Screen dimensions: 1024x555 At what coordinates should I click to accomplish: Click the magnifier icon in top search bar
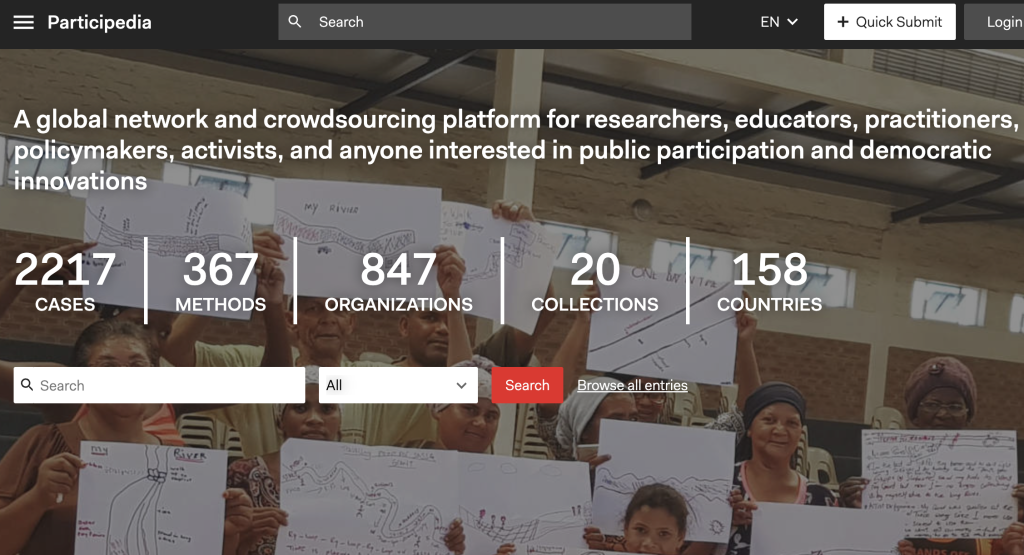(295, 22)
